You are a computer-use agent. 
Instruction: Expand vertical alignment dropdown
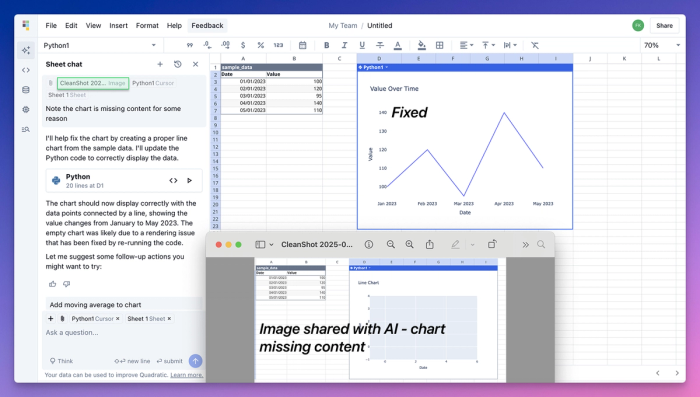point(488,45)
